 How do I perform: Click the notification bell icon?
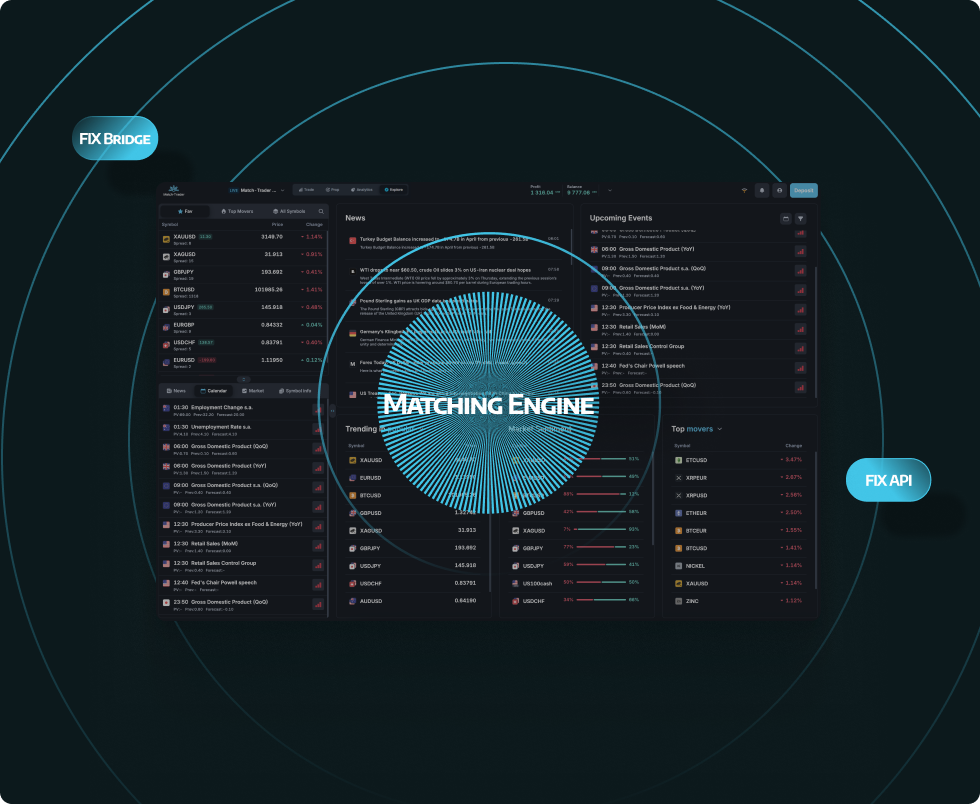pos(761,190)
